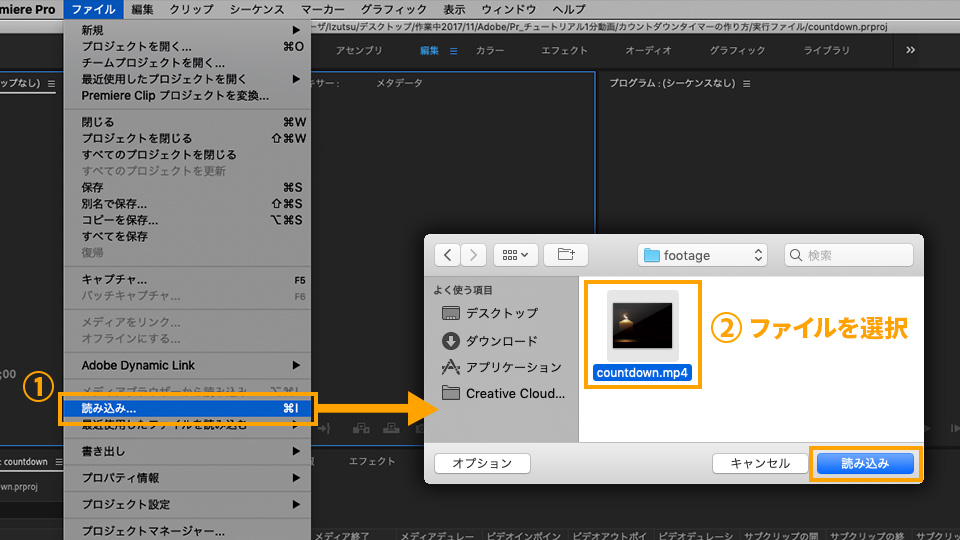Viewport: 960px width, 540px height.
Task: Choose Premiere Clip プロジェクトを変換...
Action: pyautogui.click(x=187, y=96)
